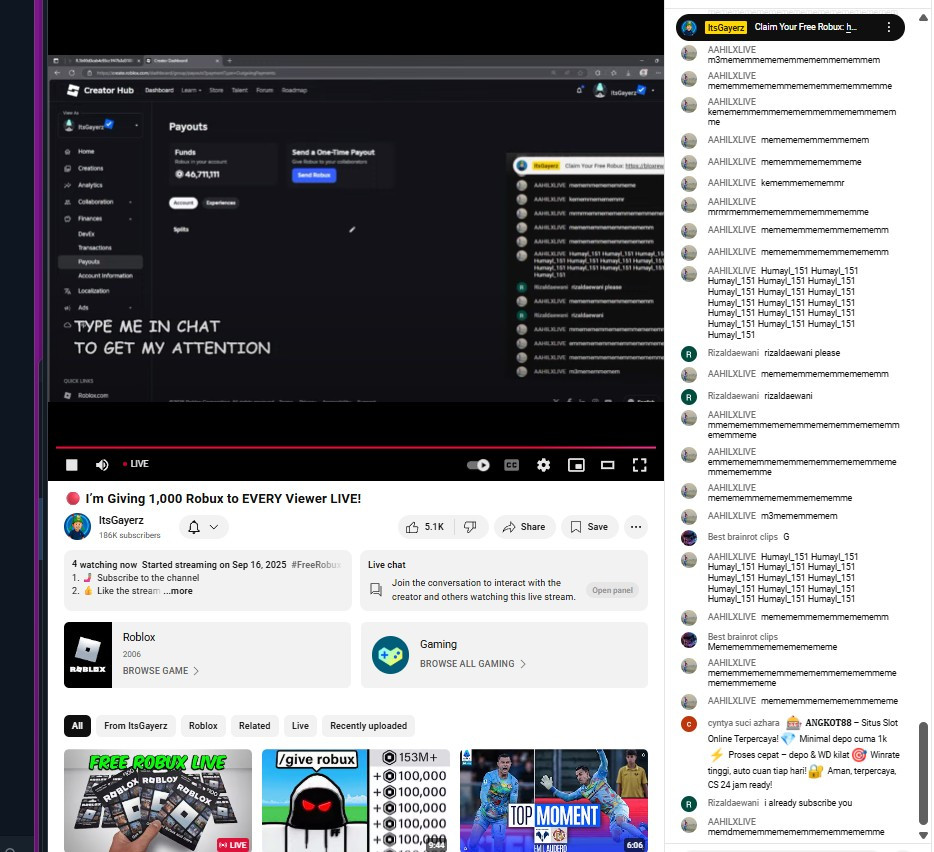Viewport: 934px width, 852px height.
Task: Click cyntya suci azhara's avatar in chat
Action: (689, 724)
